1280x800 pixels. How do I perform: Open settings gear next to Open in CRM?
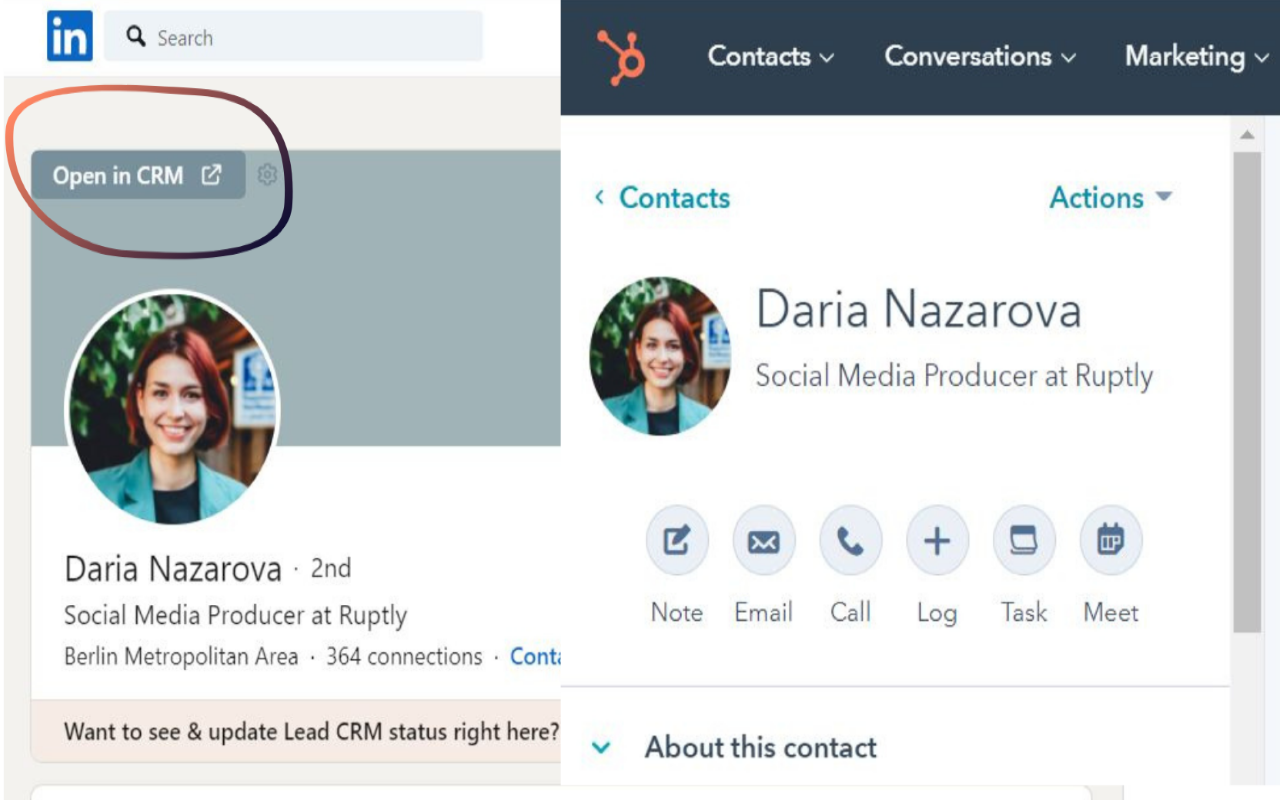(266, 175)
